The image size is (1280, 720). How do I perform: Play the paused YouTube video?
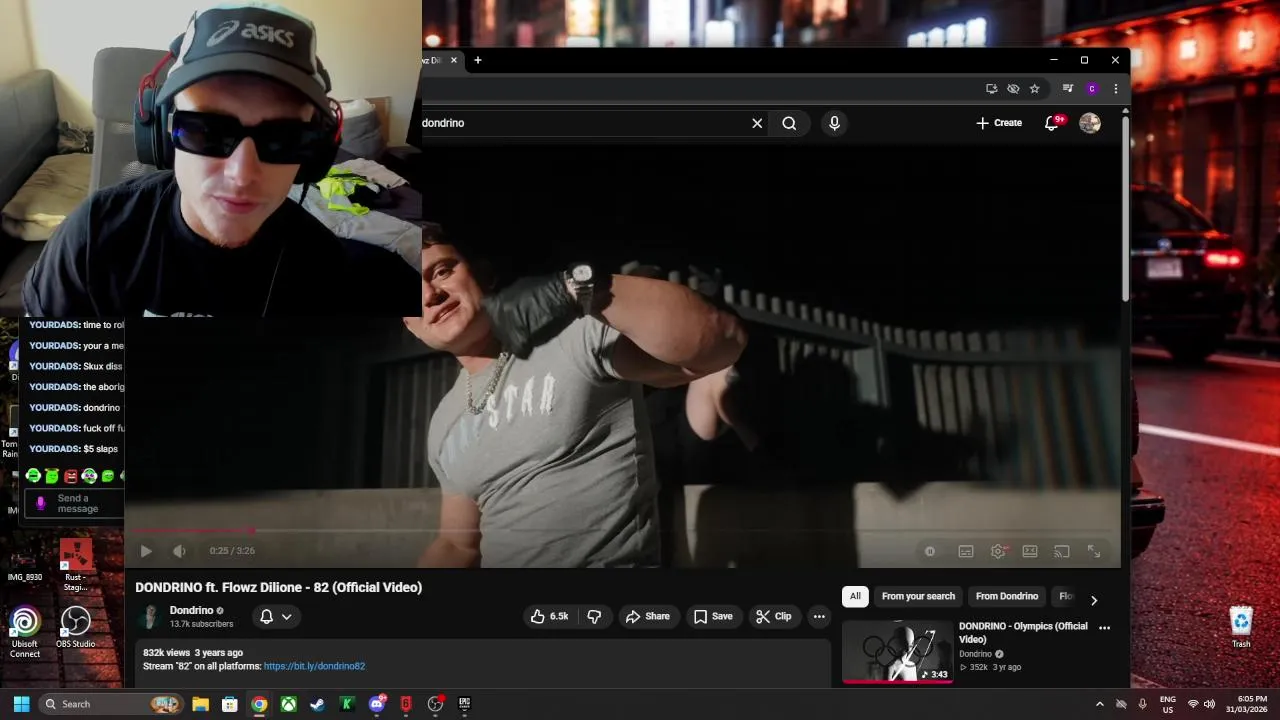[146, 551]
